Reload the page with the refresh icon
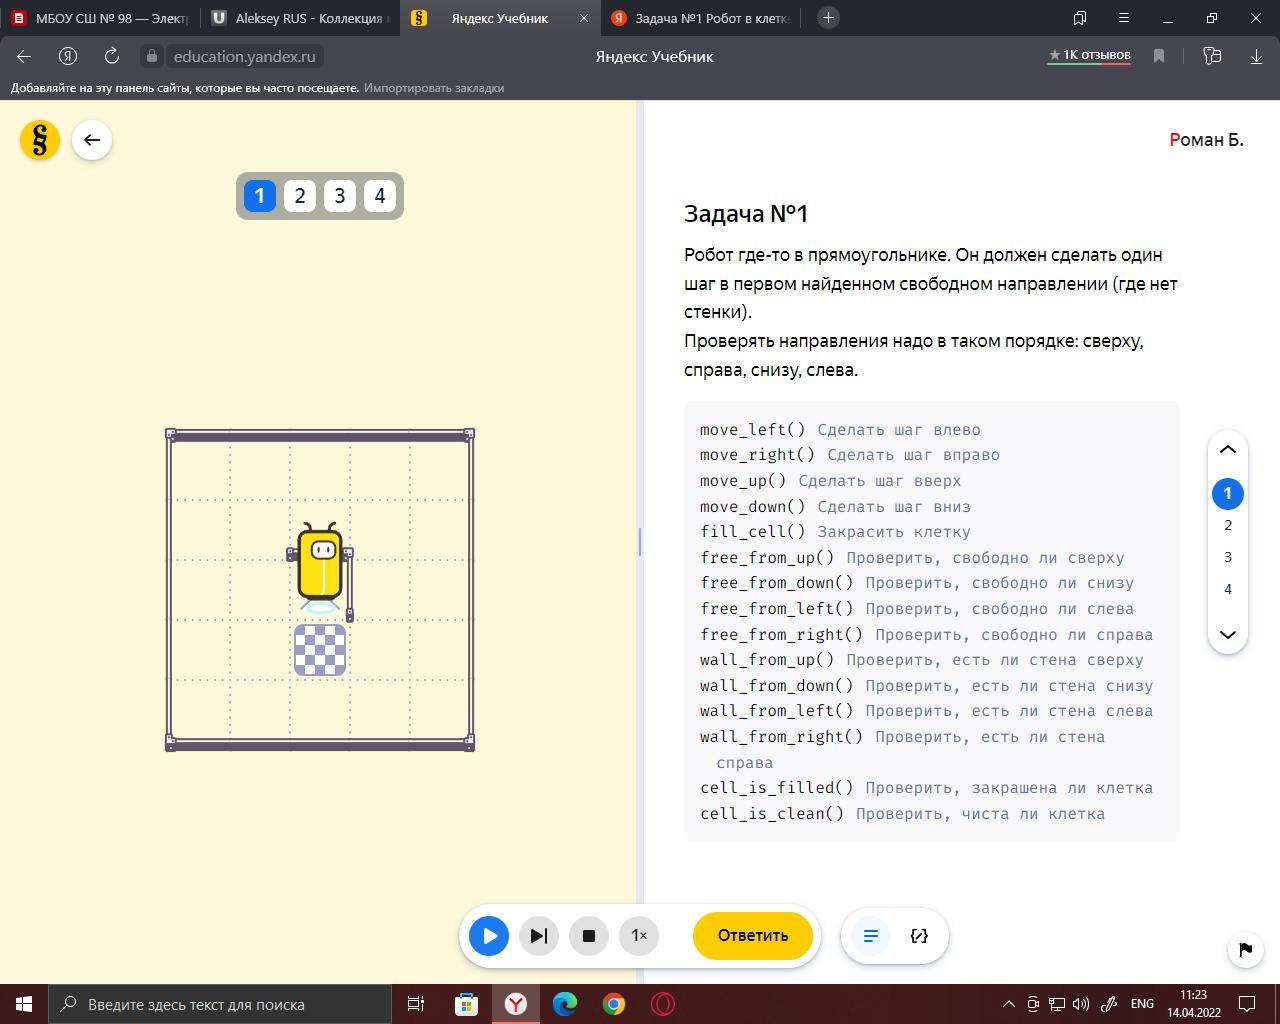 (112, 56)
